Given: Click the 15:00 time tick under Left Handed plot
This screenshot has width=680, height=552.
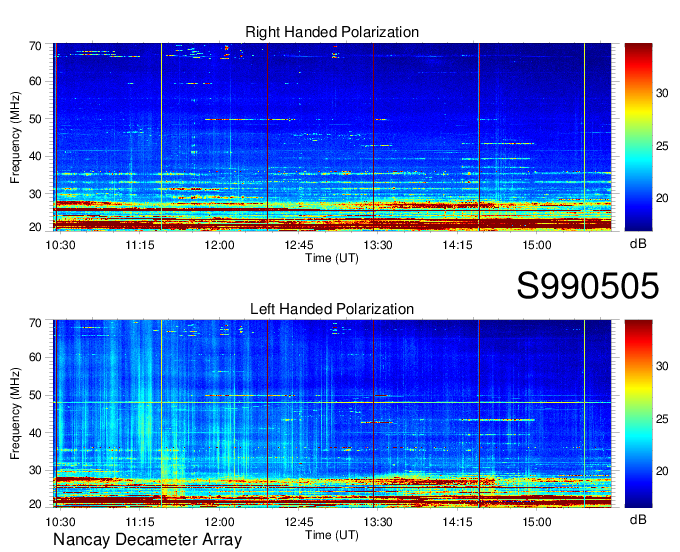Looking at the screenshot, I should pyautogui.click(x=536, y=522).
